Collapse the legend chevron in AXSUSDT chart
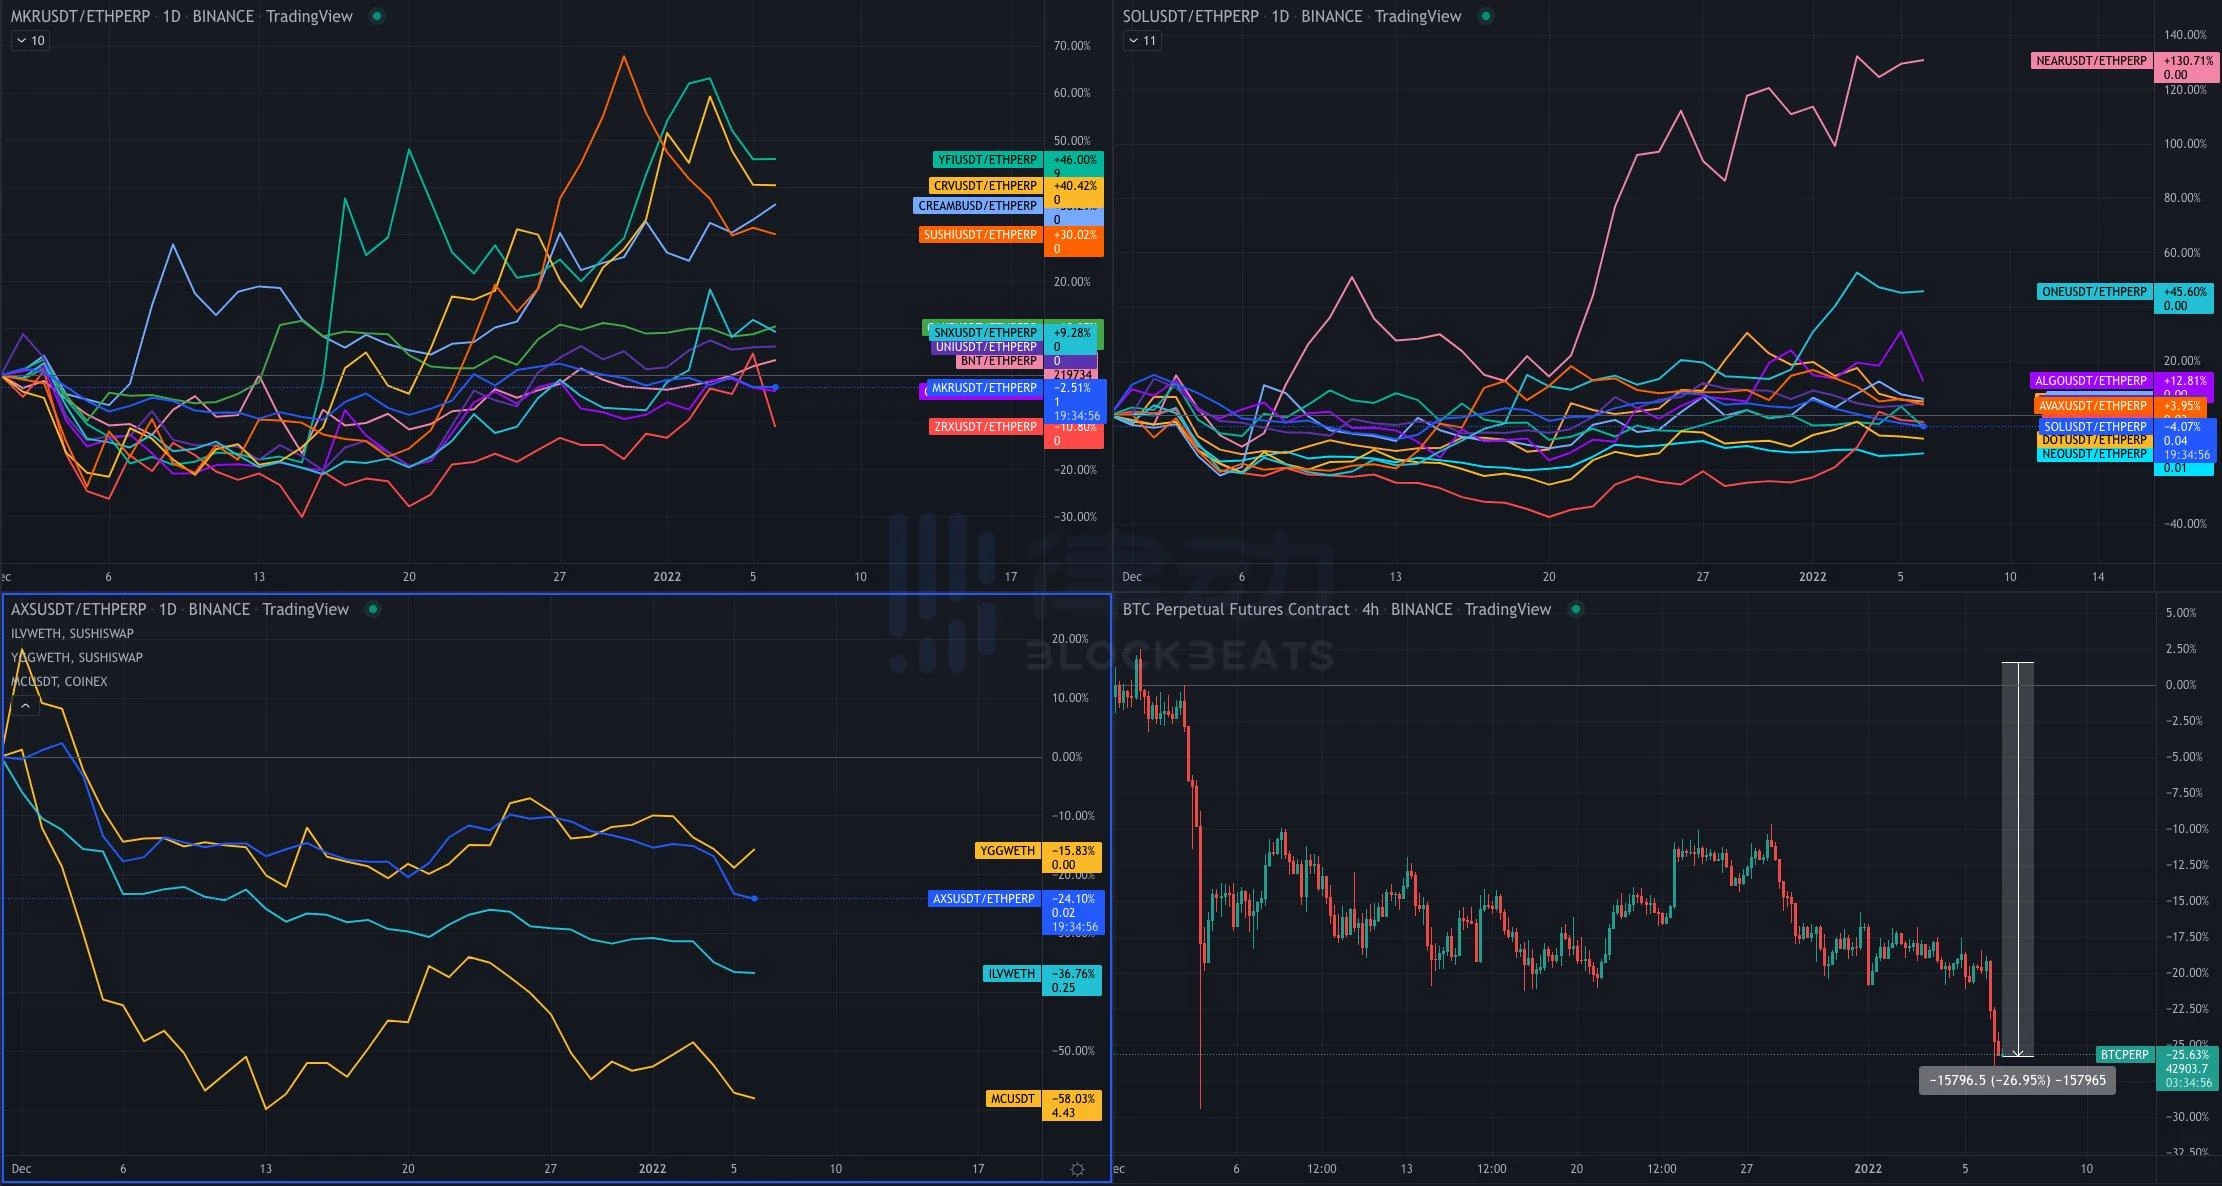Screen dimensions: 2222x1186 coord(25,705)
